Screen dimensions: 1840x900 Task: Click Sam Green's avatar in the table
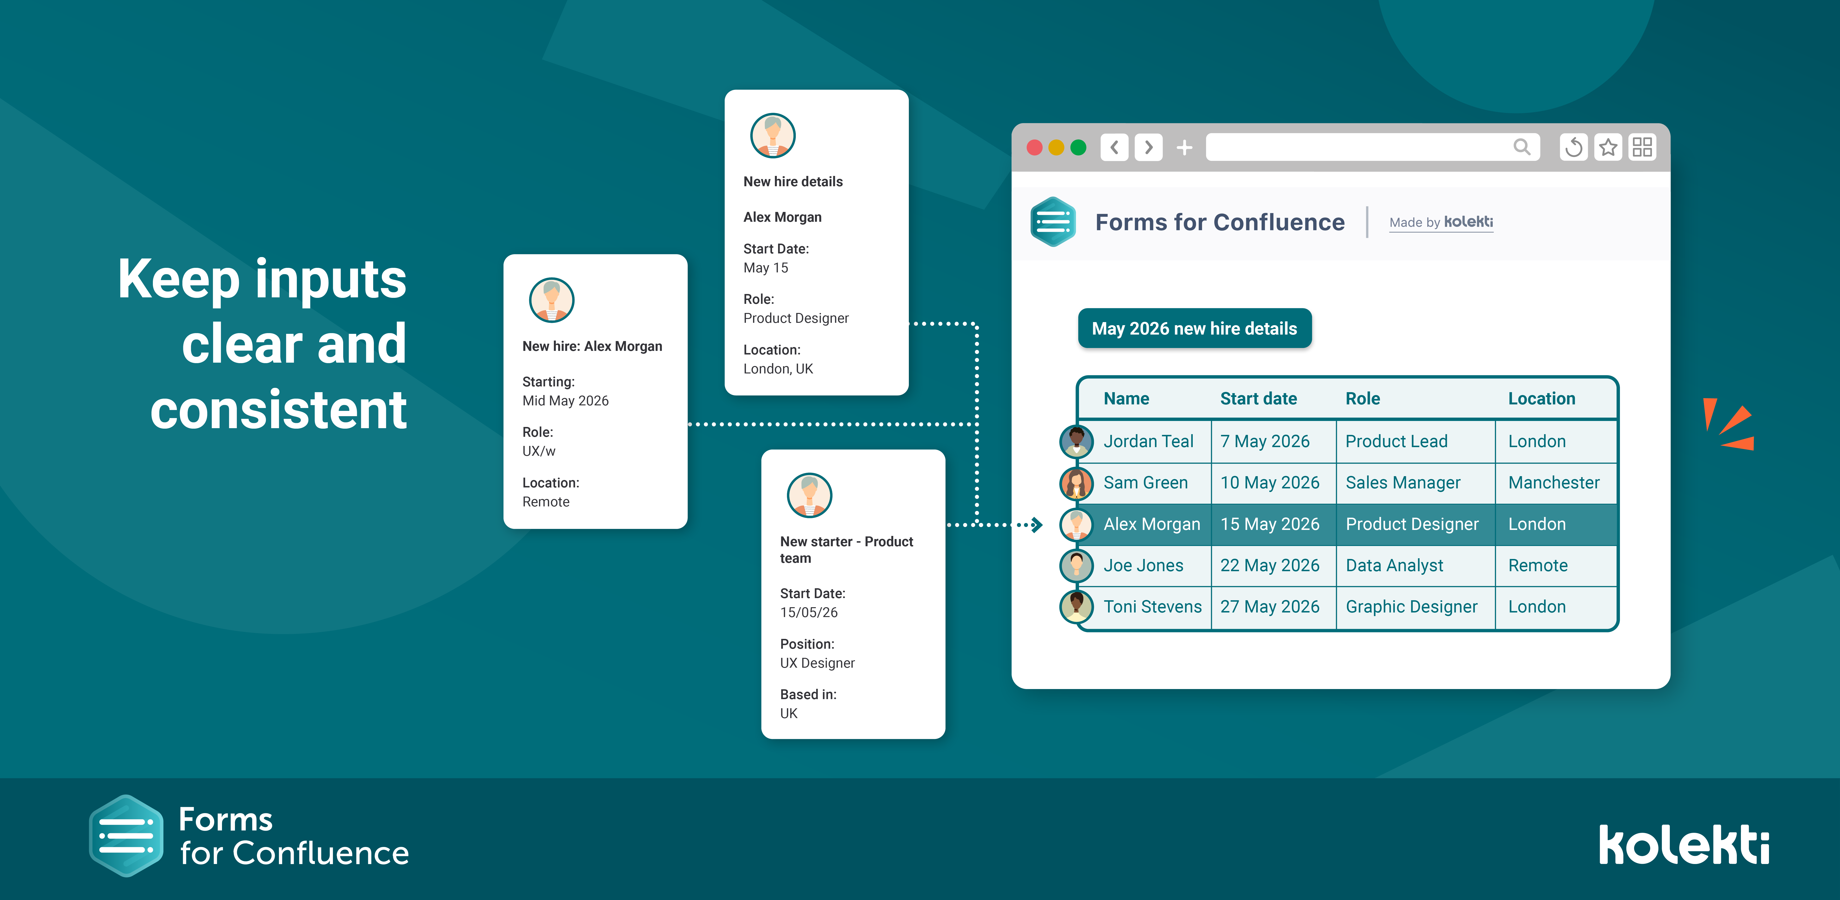[x=1076, y=483]
